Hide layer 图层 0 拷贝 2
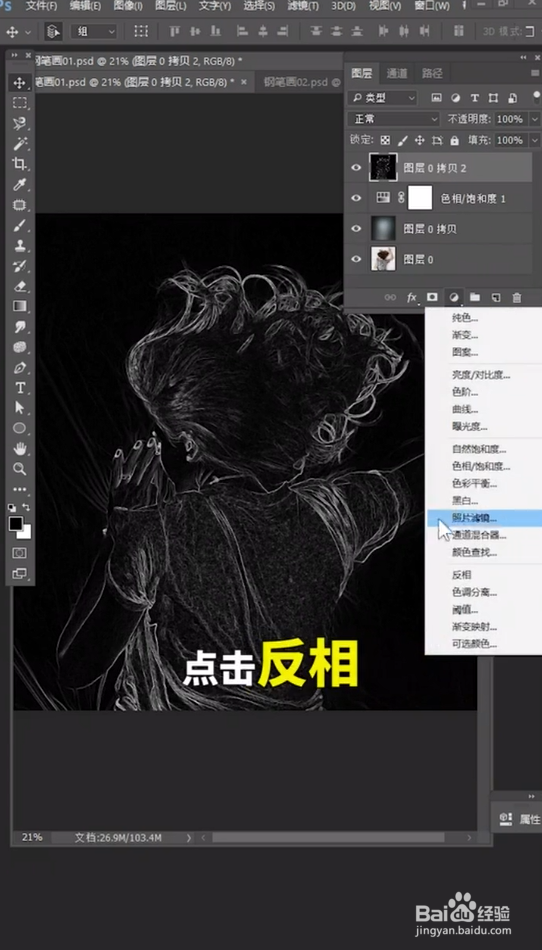 point(356,168)
